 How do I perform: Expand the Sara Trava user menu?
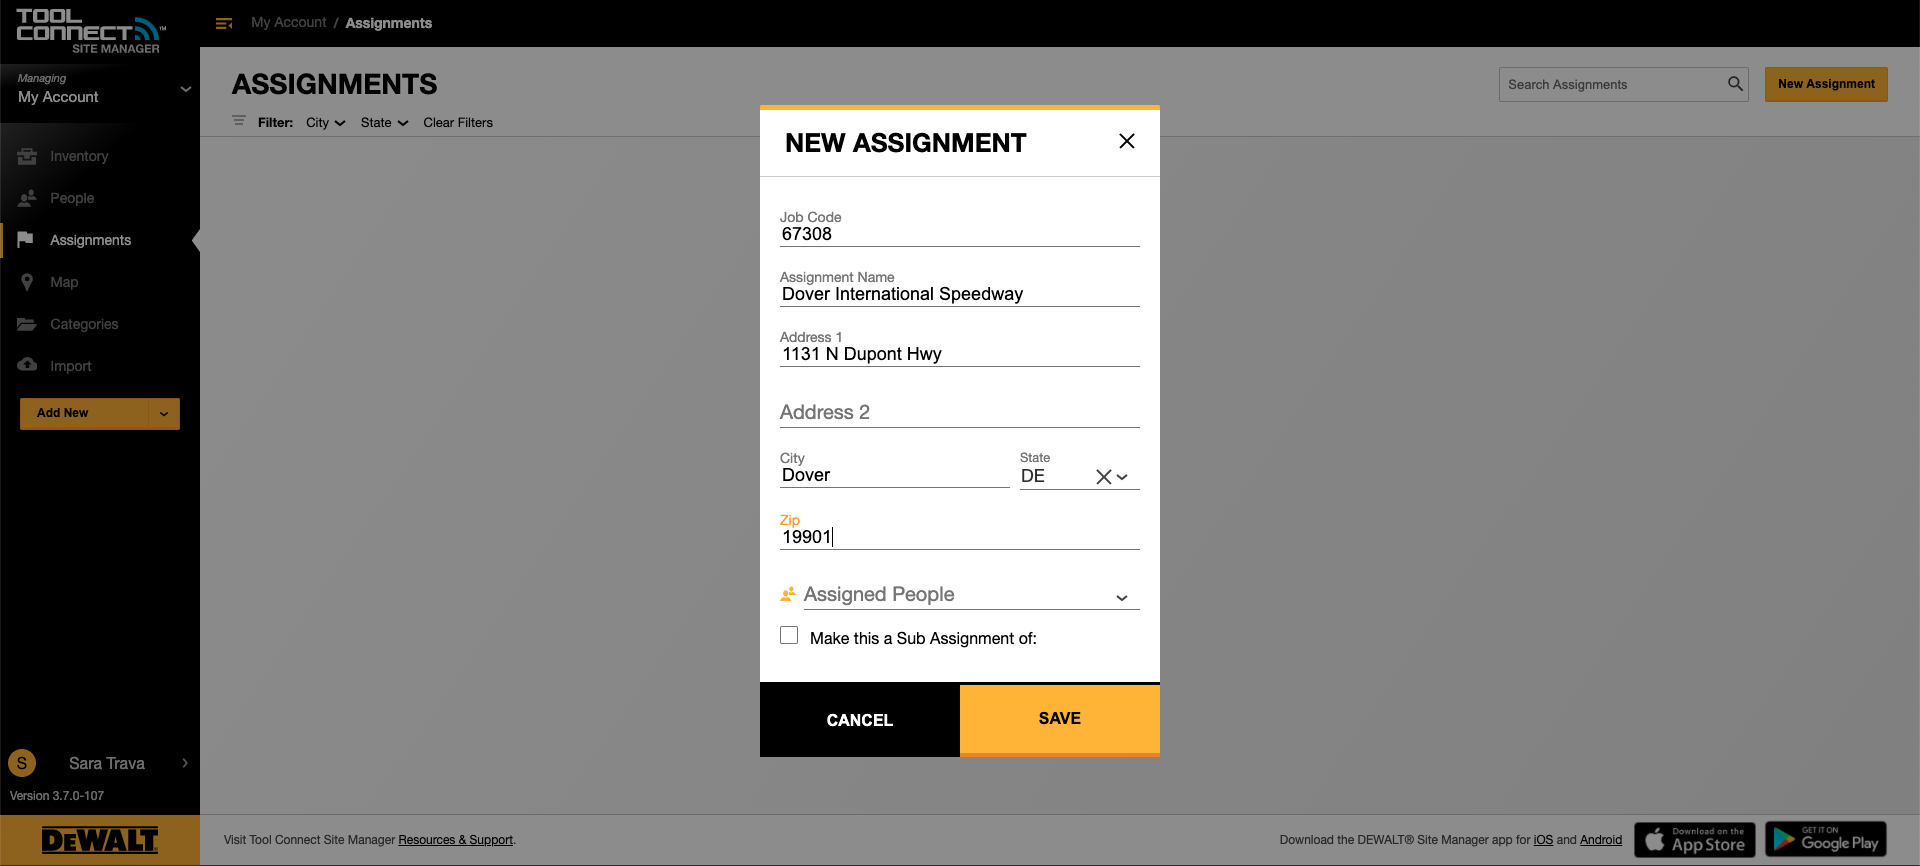185,763
